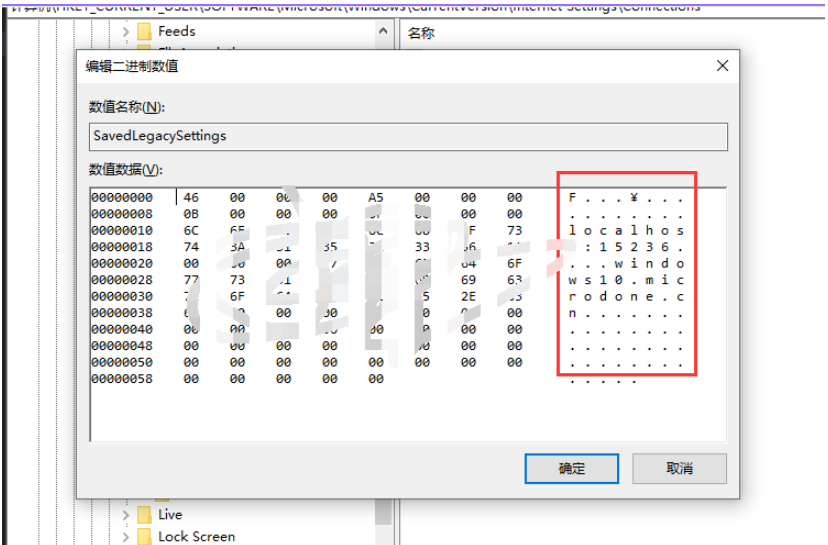Click offset label 00000058
This screenshot has height=545, width=828.
coord(122,379)
